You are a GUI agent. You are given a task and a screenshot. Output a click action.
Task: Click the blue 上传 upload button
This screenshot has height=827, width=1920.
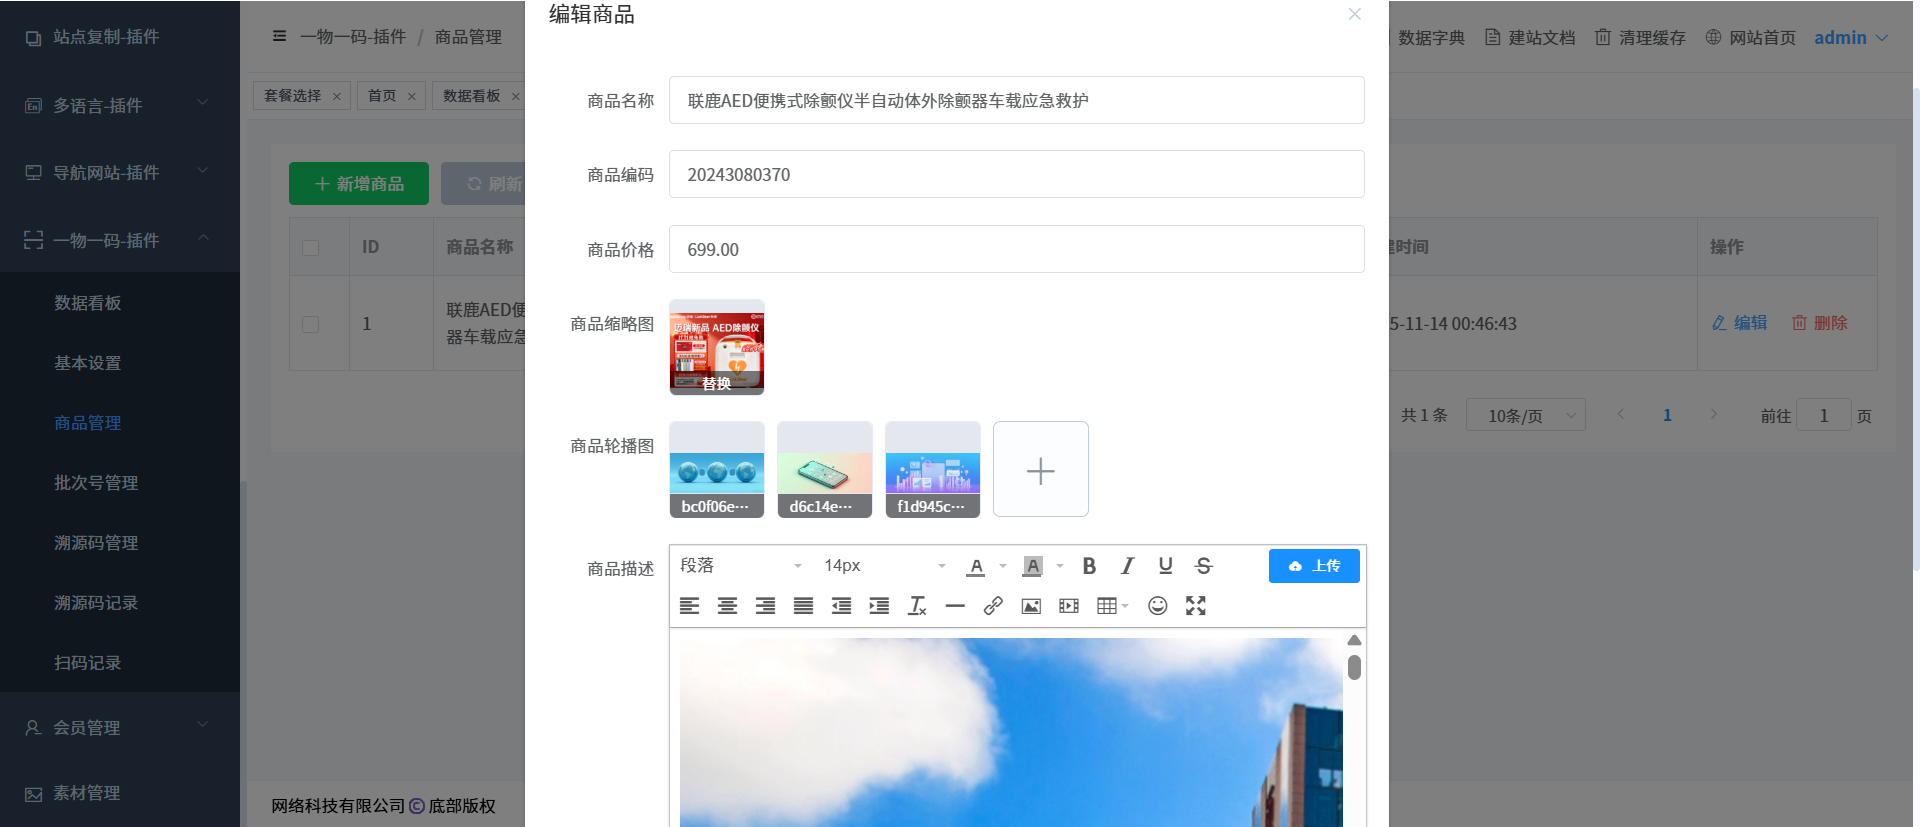point(1314,566)
